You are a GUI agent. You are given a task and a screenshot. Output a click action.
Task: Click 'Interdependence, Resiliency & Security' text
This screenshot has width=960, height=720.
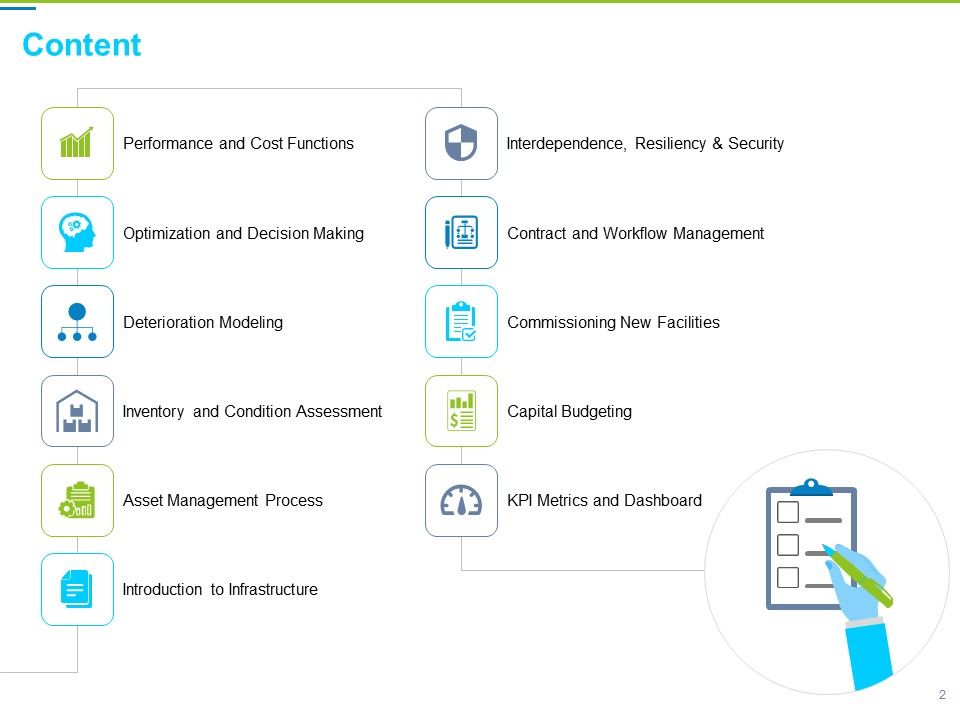tap(645, 143)
